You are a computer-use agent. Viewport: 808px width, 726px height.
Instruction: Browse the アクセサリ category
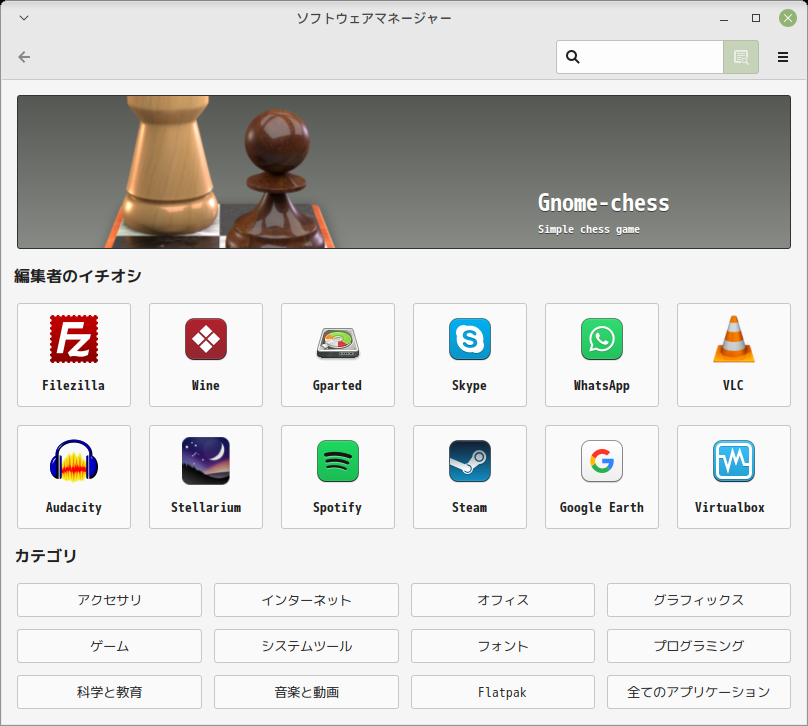click(109, 600)
